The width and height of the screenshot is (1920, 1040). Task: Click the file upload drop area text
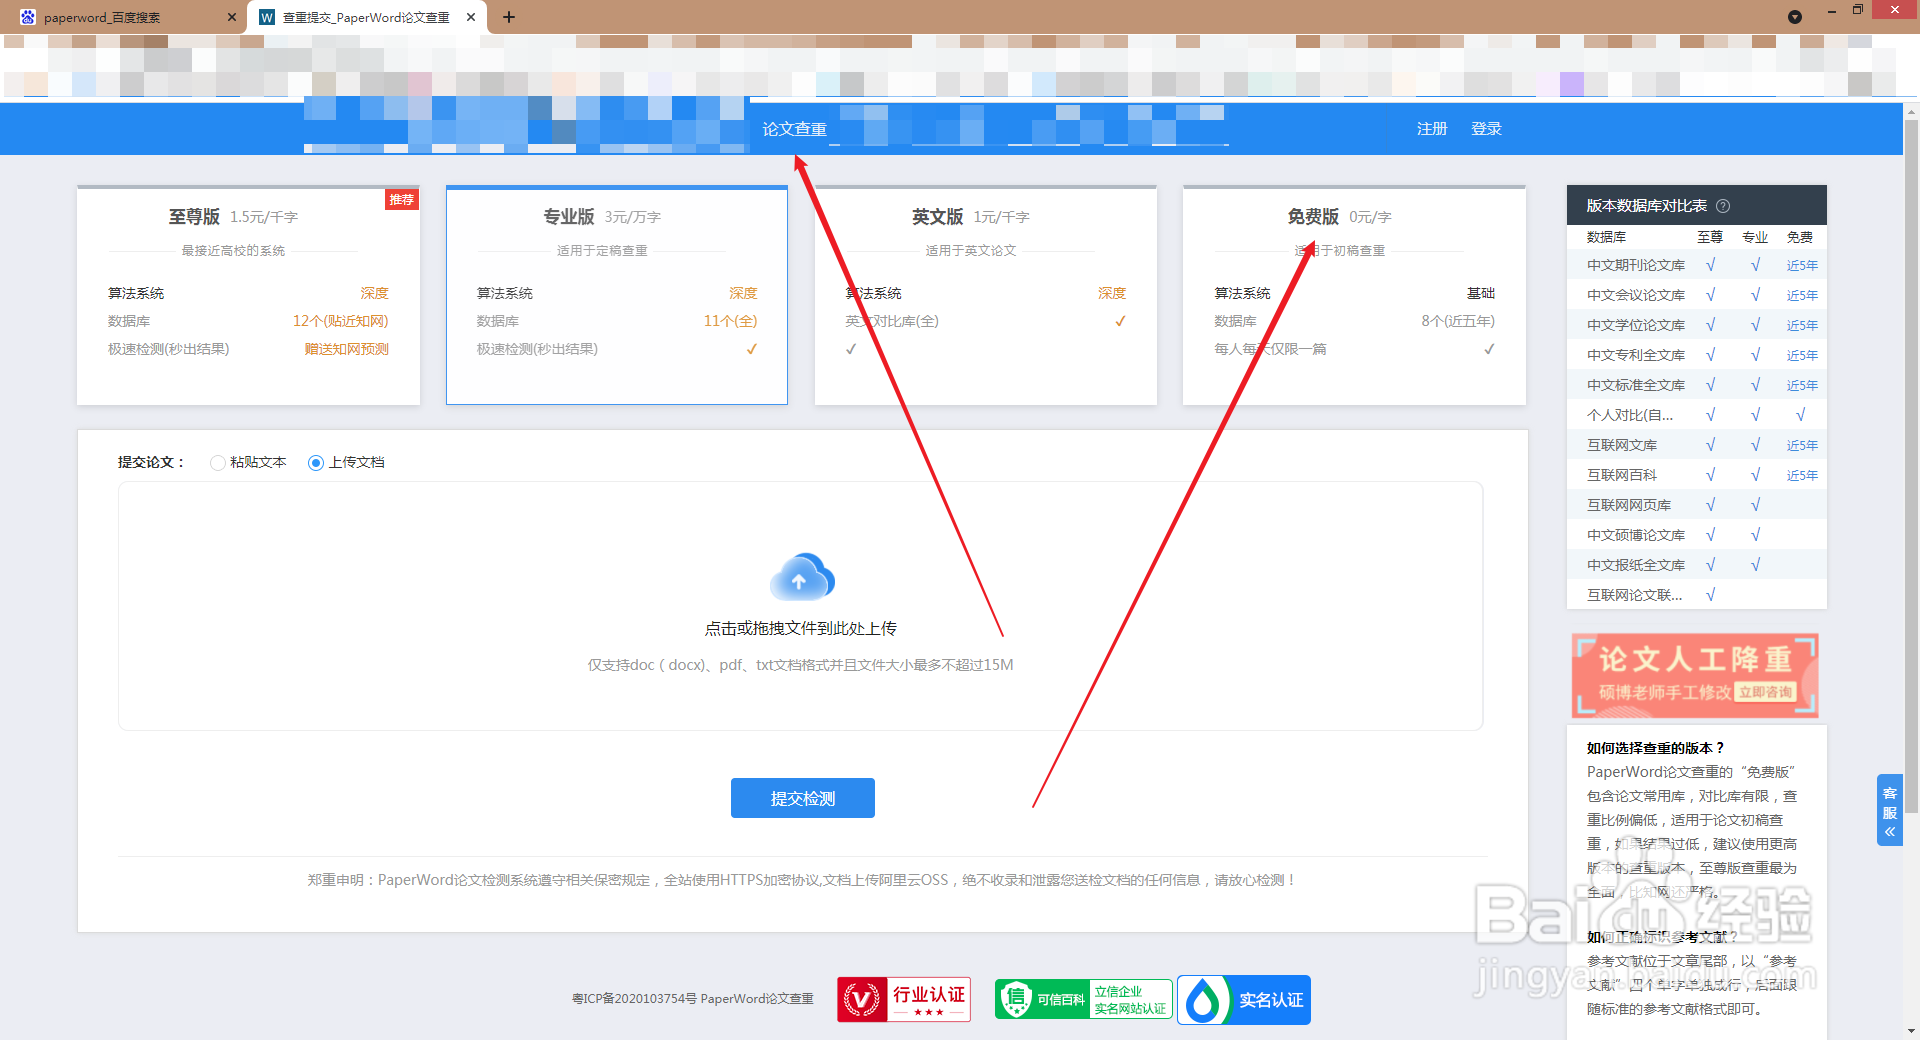tap(800, 628)
